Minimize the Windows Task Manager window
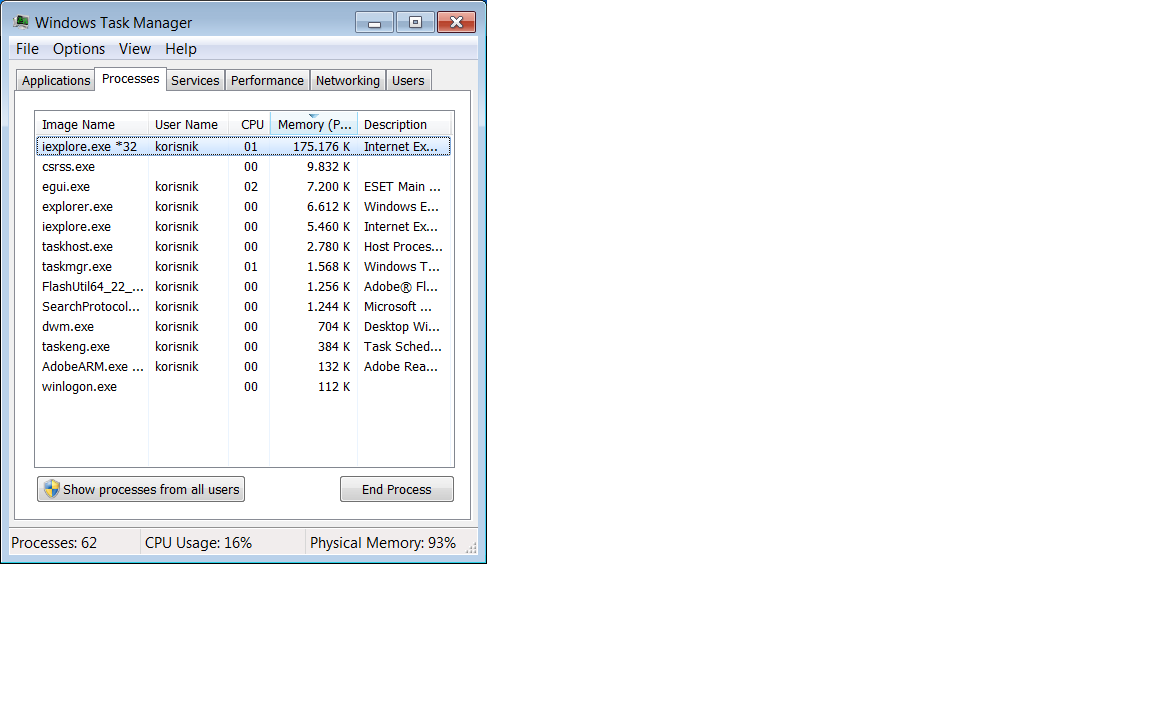The image size is (1152, 720). click(x=375, y=22)
